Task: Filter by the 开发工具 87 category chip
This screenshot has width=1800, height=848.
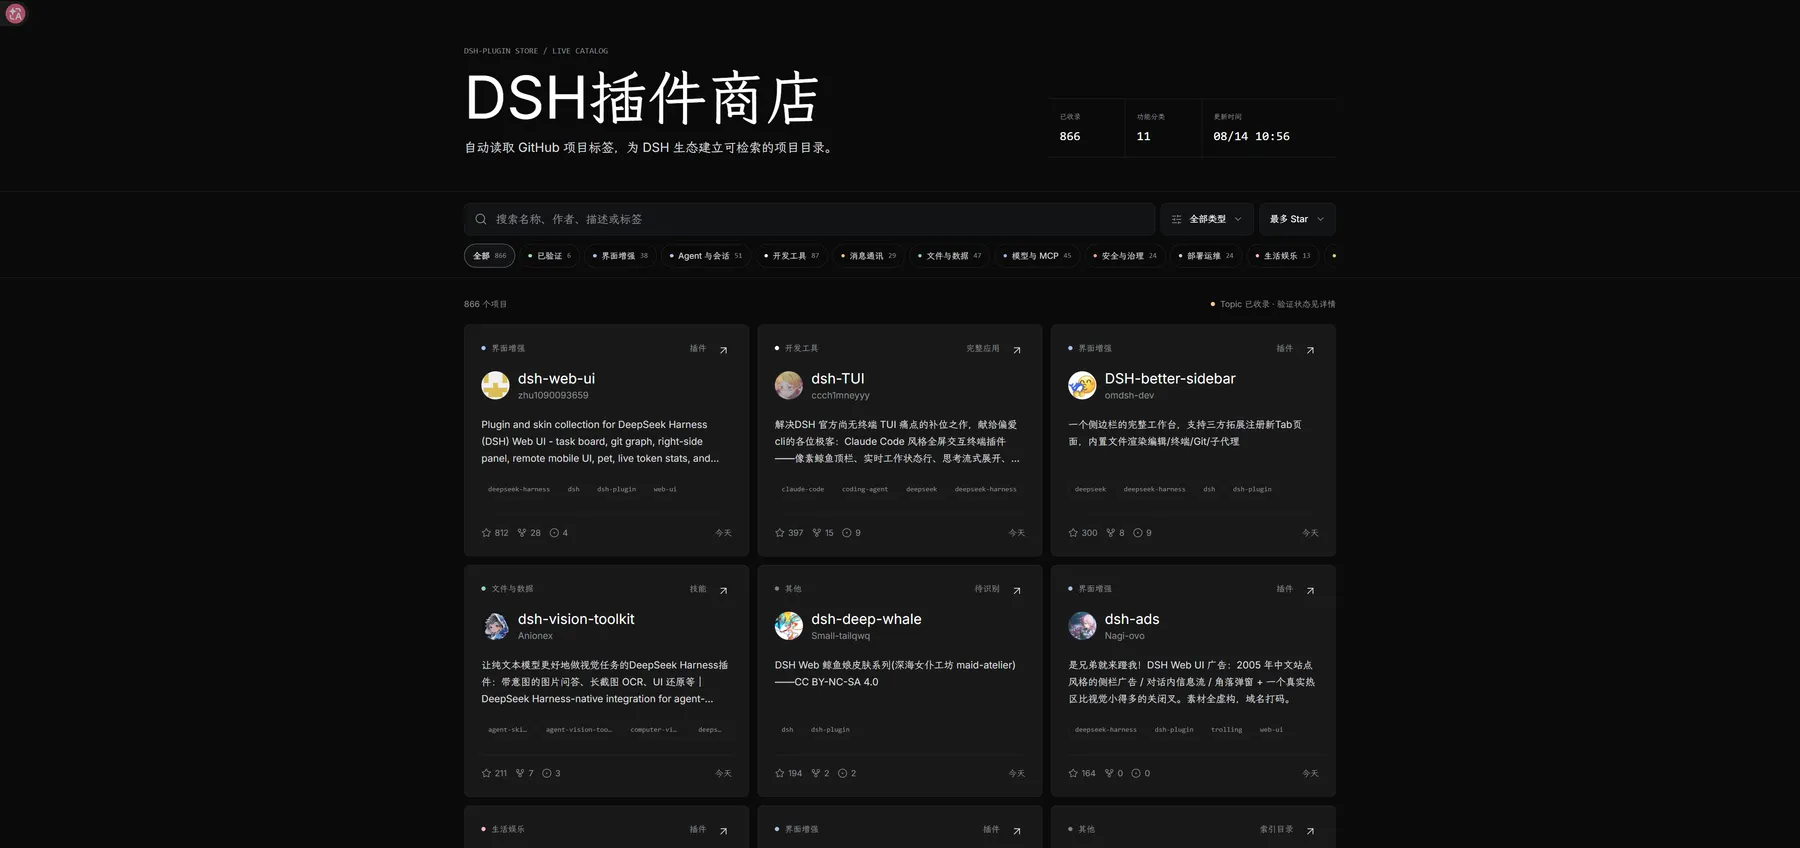Action: click(x=791, y=256)
